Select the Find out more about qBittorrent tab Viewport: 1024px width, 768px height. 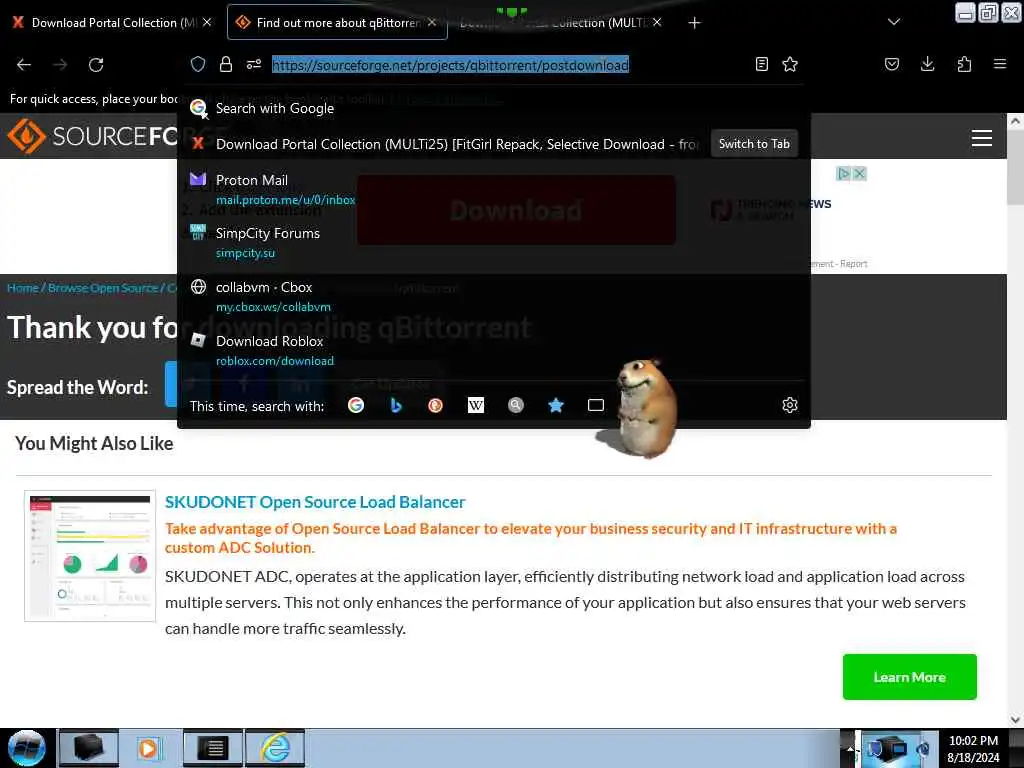337,23
